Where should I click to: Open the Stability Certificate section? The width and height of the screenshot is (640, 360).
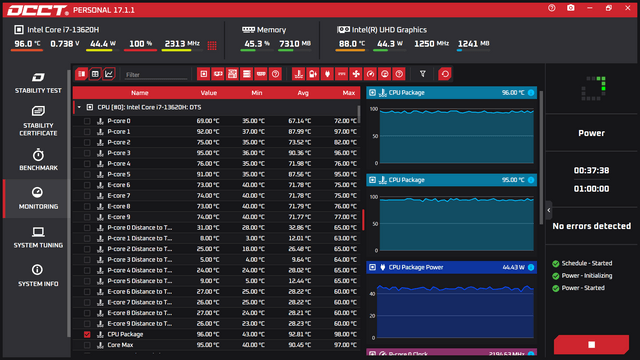[38, 121]
